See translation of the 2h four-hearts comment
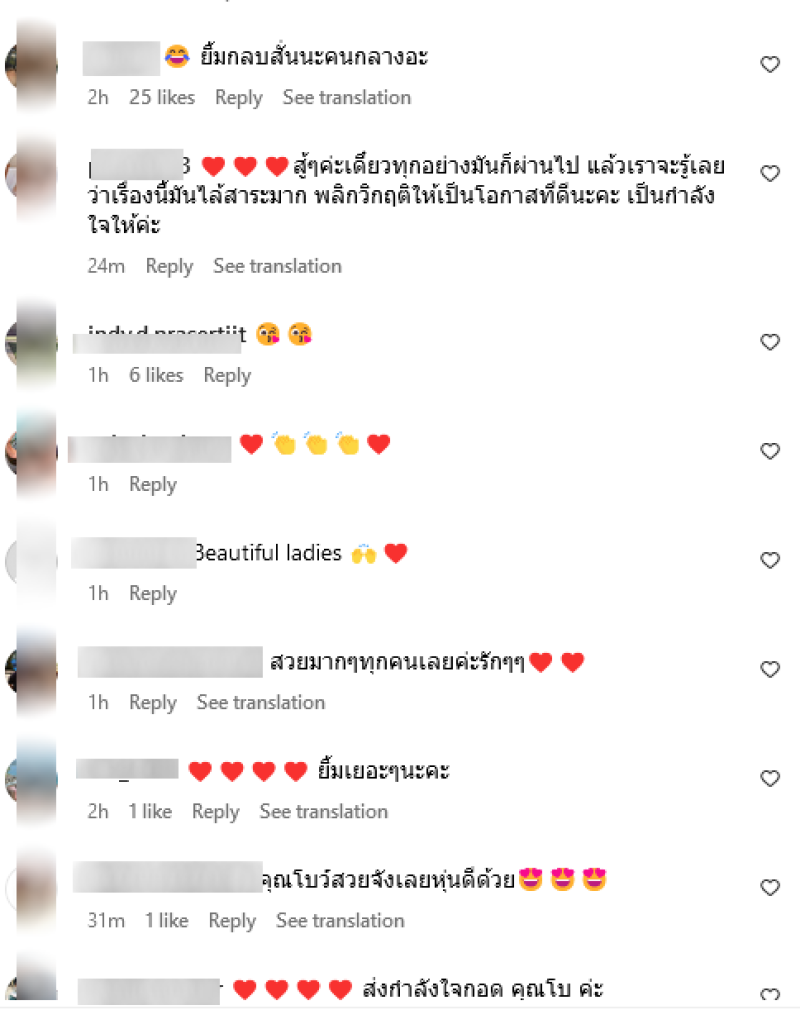 (x=324, y=812)
